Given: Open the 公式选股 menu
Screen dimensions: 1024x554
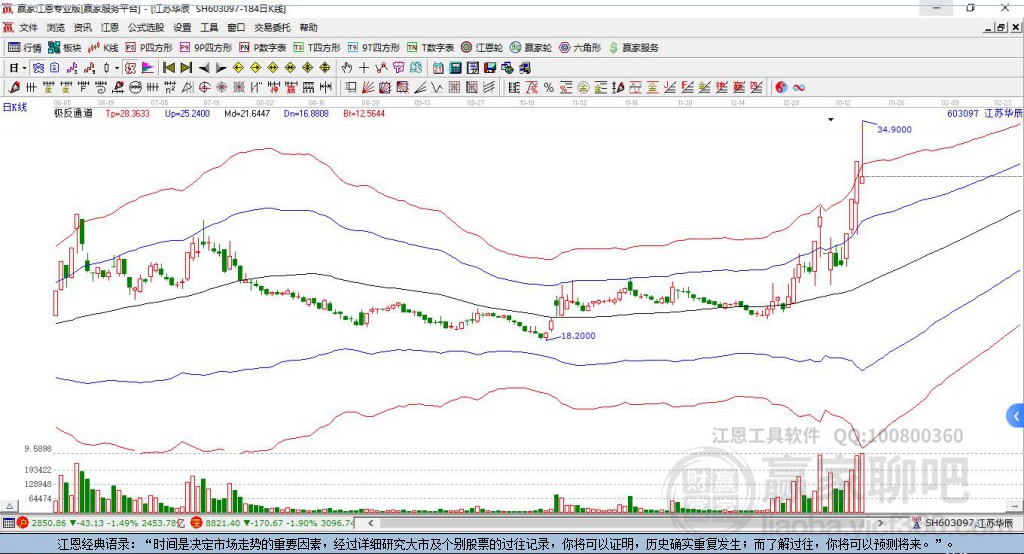Looking at the screenshot, I should pyautogui.click(x=146, y=27).
